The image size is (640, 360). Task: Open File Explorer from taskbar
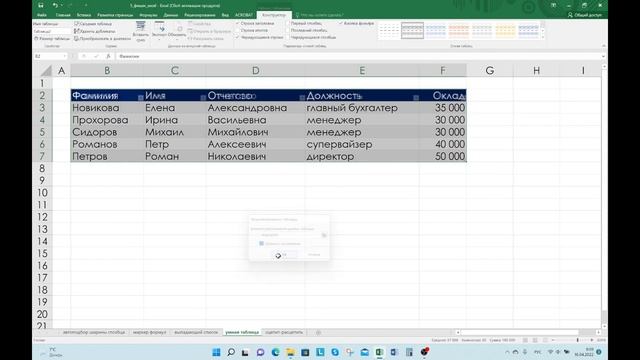290,352
